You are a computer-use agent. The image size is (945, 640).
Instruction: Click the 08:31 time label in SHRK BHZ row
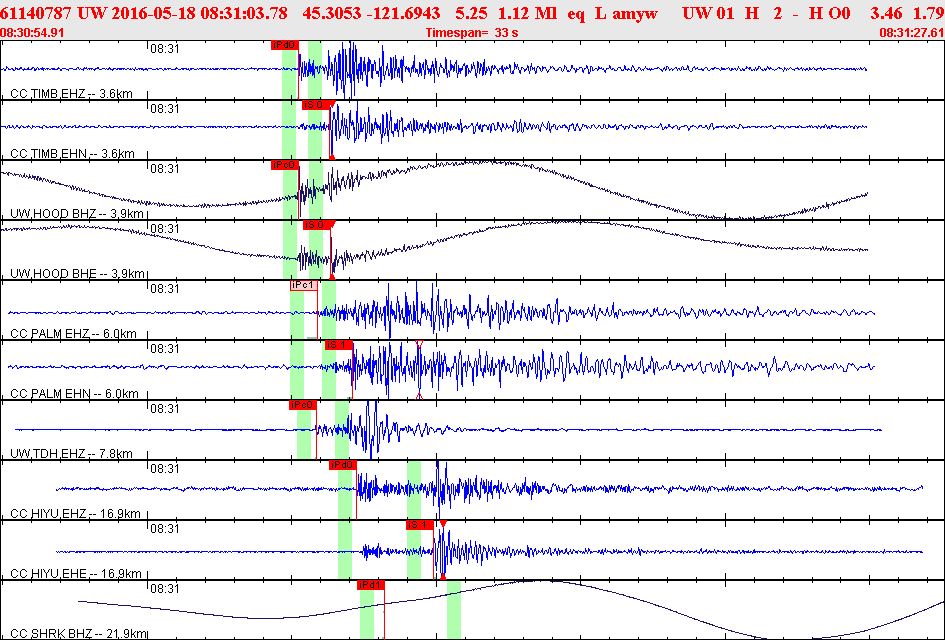(x=165, y=588)
